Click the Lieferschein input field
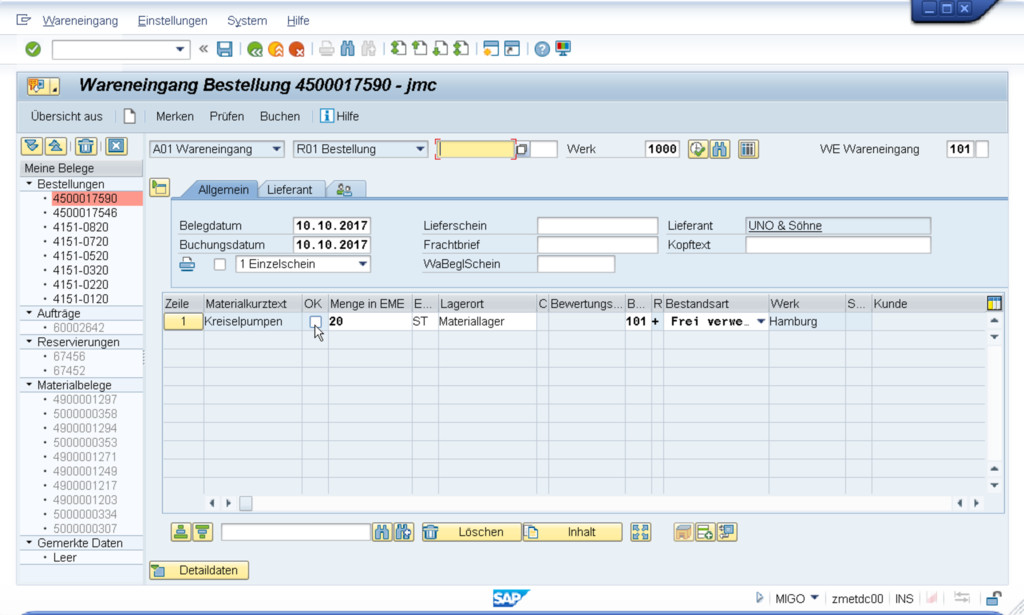Image resolution: width=1024 pixels, height=615 pixels. pos(597,226)
